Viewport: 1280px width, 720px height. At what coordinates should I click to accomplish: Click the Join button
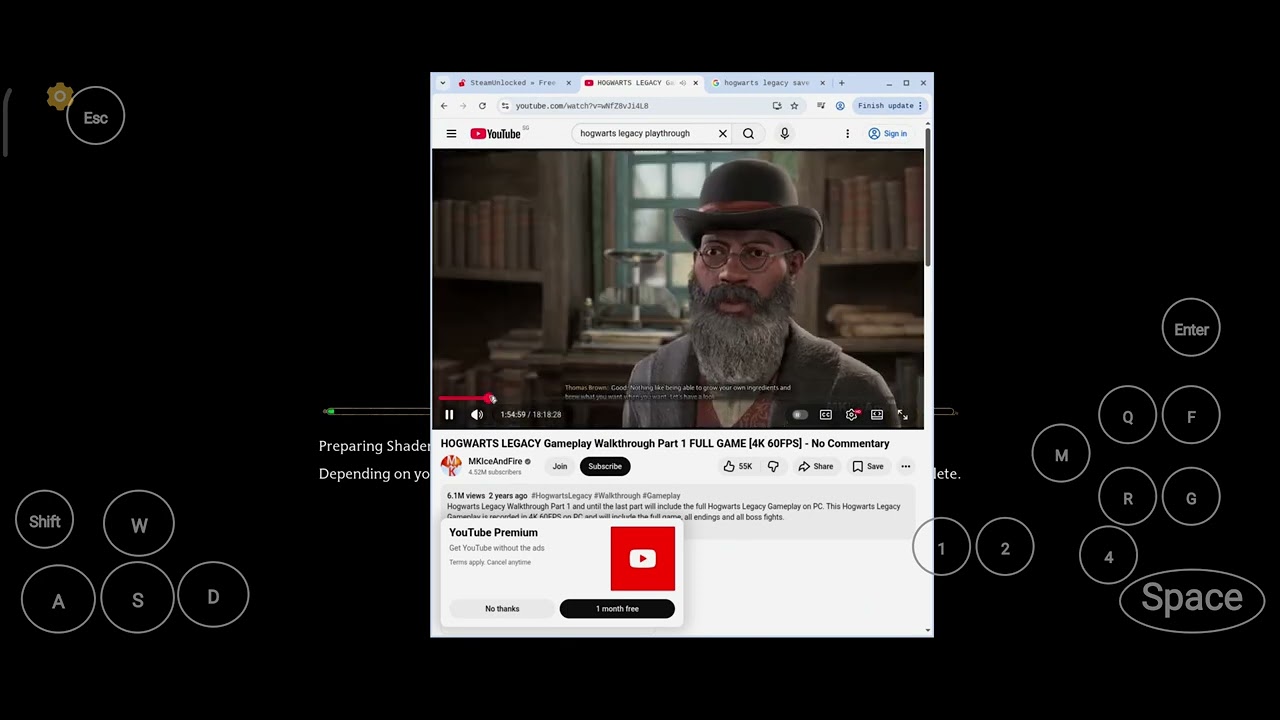pyautogui.click(x=560, y=467)
